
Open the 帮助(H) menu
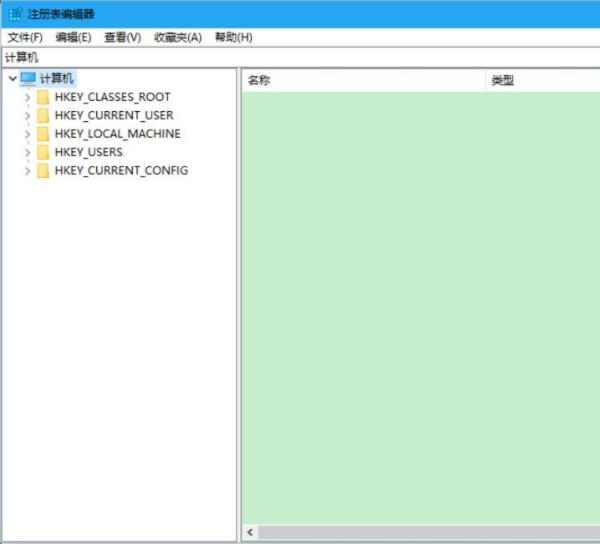click(x=233, y=37)
